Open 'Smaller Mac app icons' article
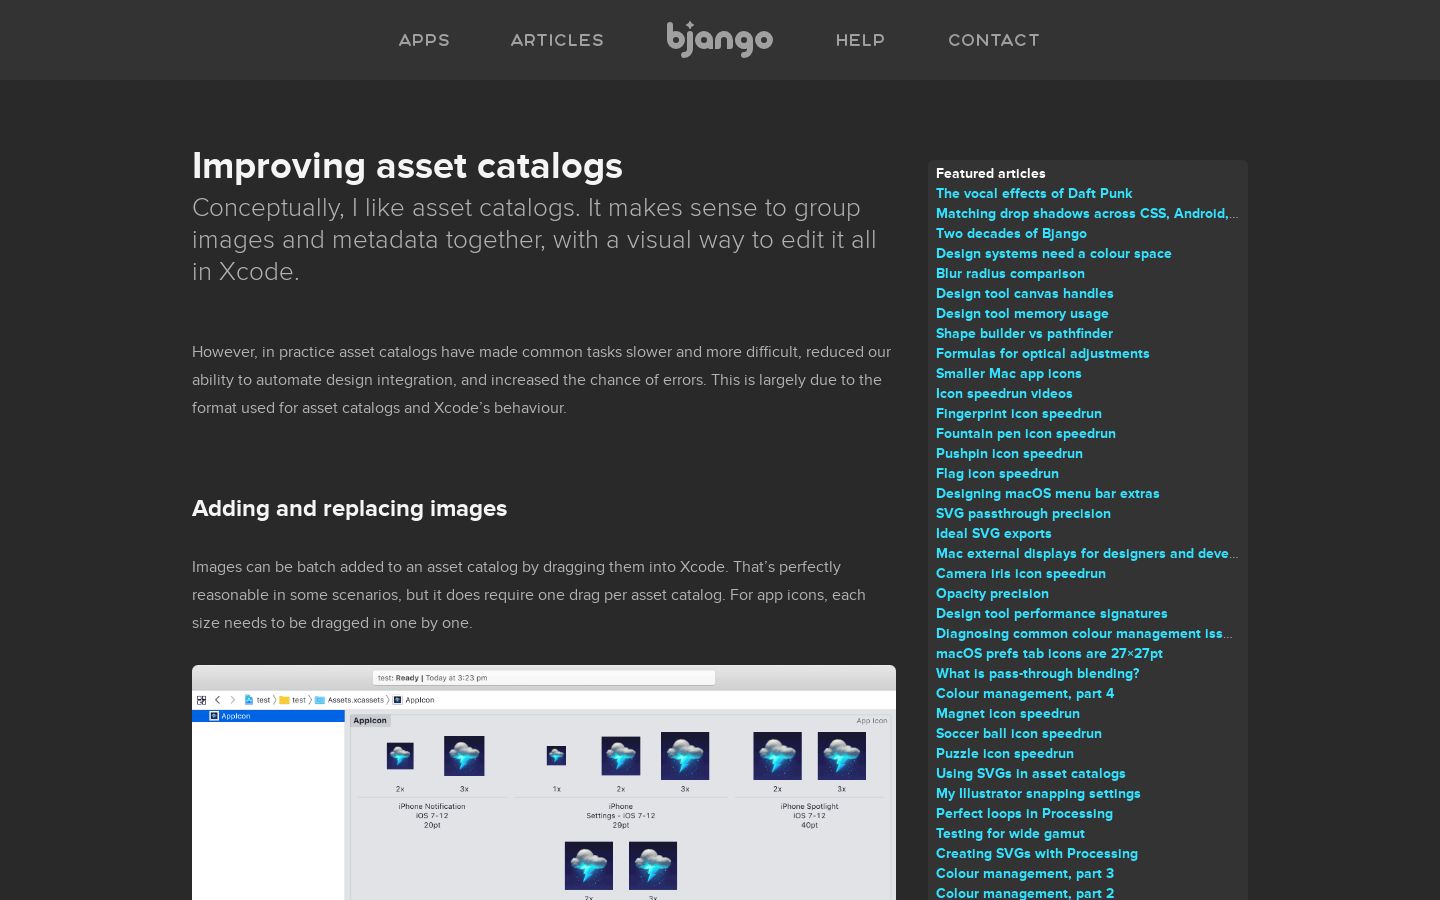 coord(1008,373)
